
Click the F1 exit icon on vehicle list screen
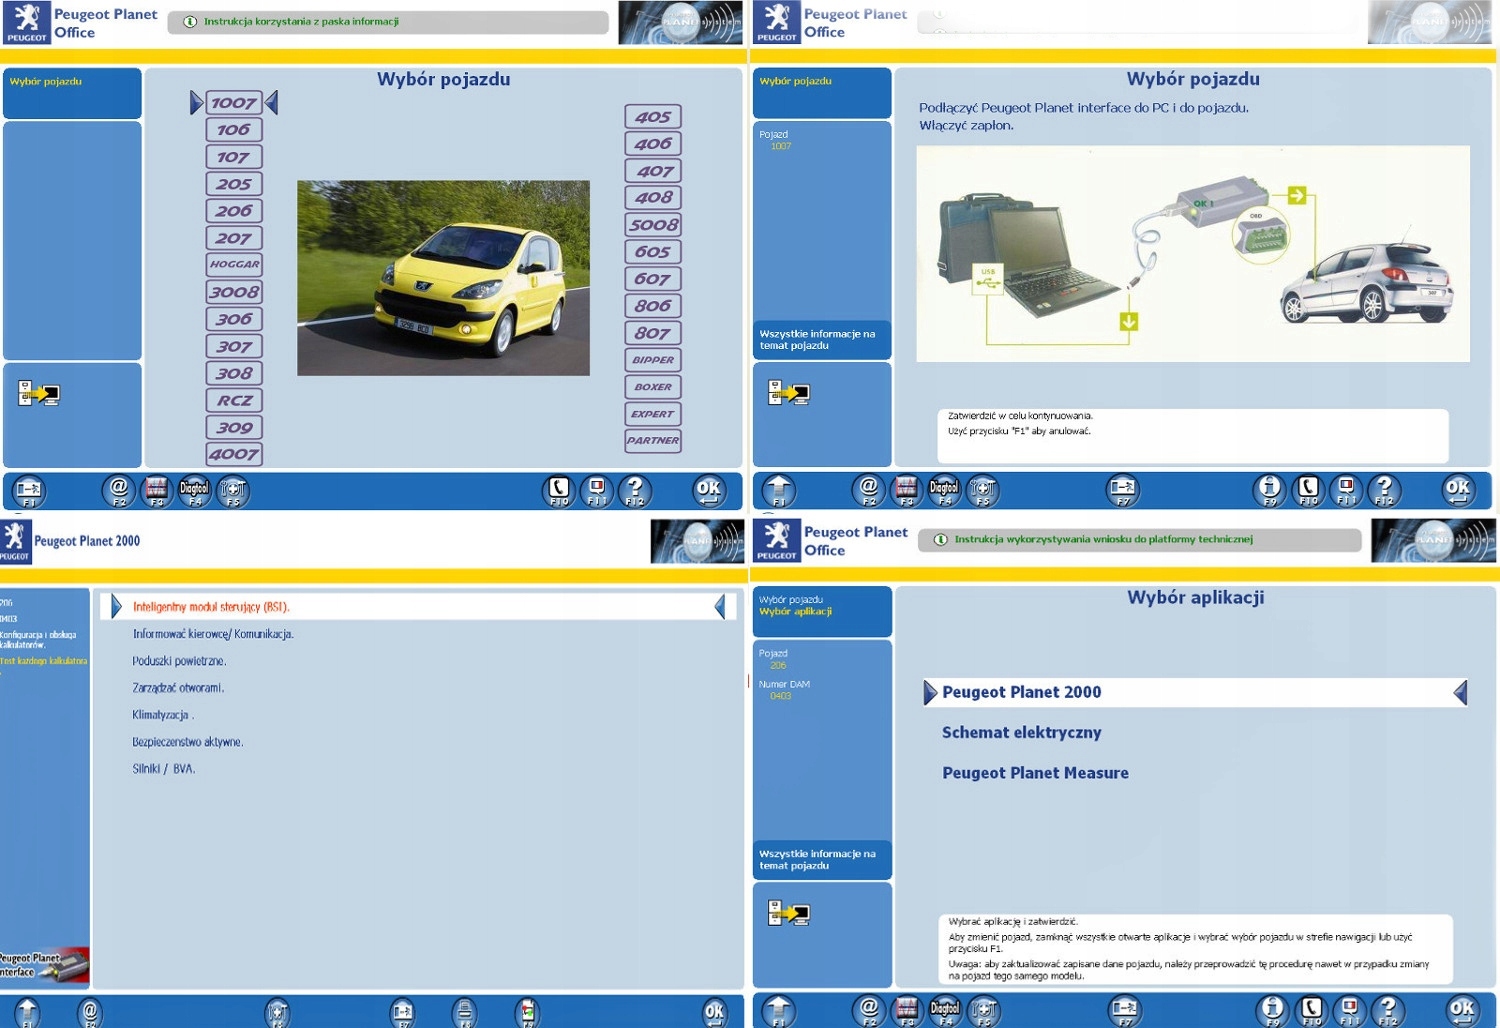tap(29, 490)
